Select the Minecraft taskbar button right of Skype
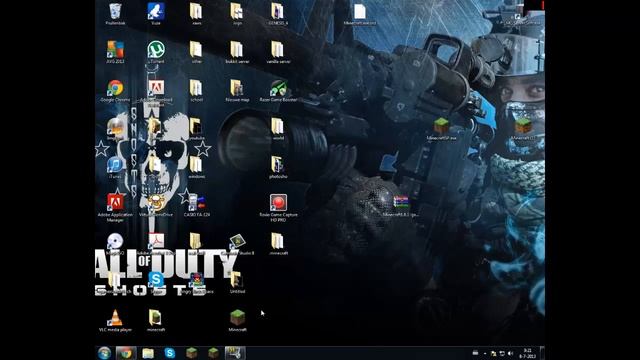 191,353
